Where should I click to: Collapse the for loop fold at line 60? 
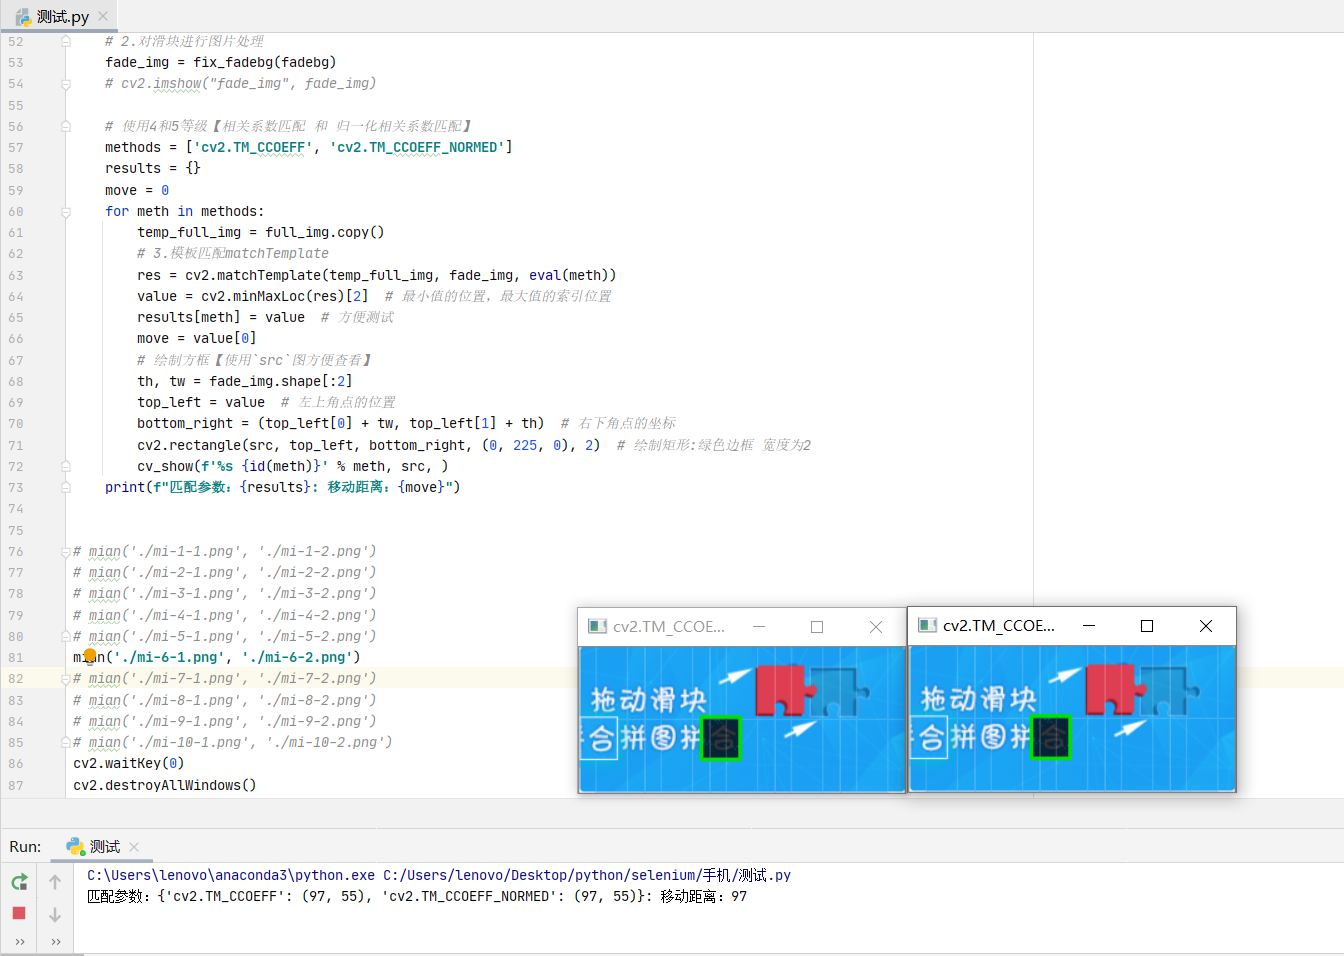(x=65, y=211)
